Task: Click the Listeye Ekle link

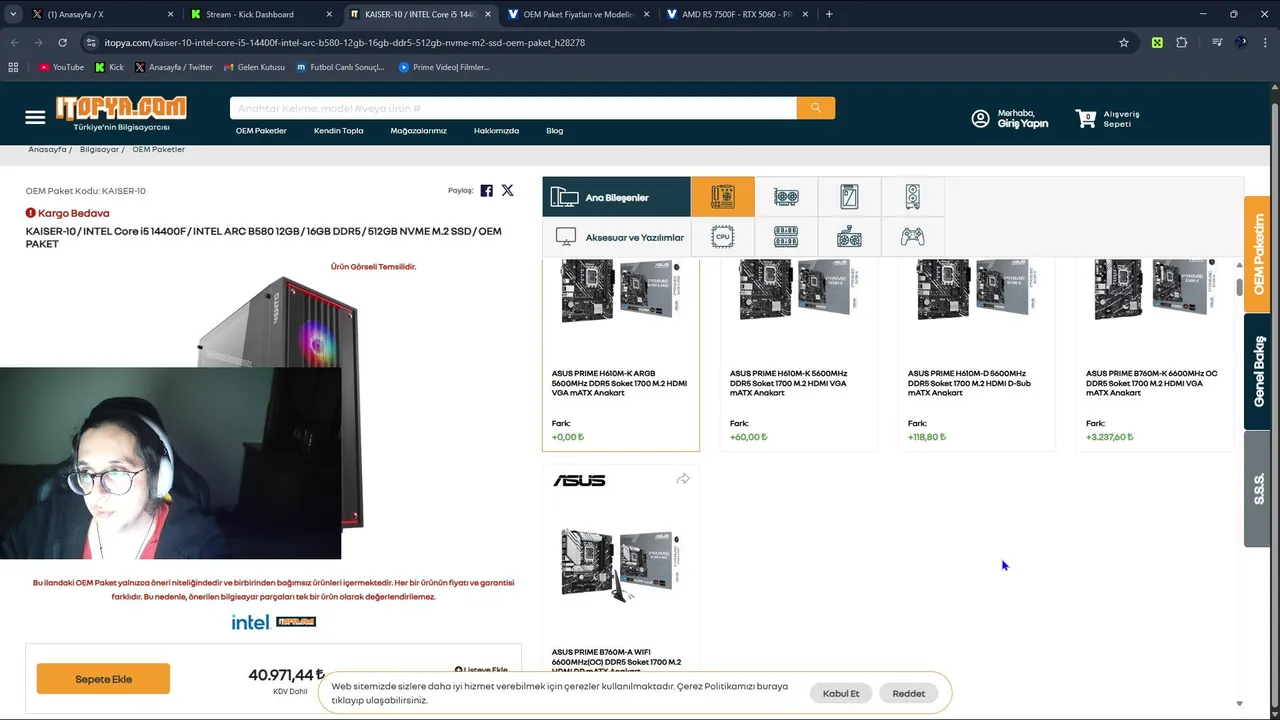Action: 481,669
